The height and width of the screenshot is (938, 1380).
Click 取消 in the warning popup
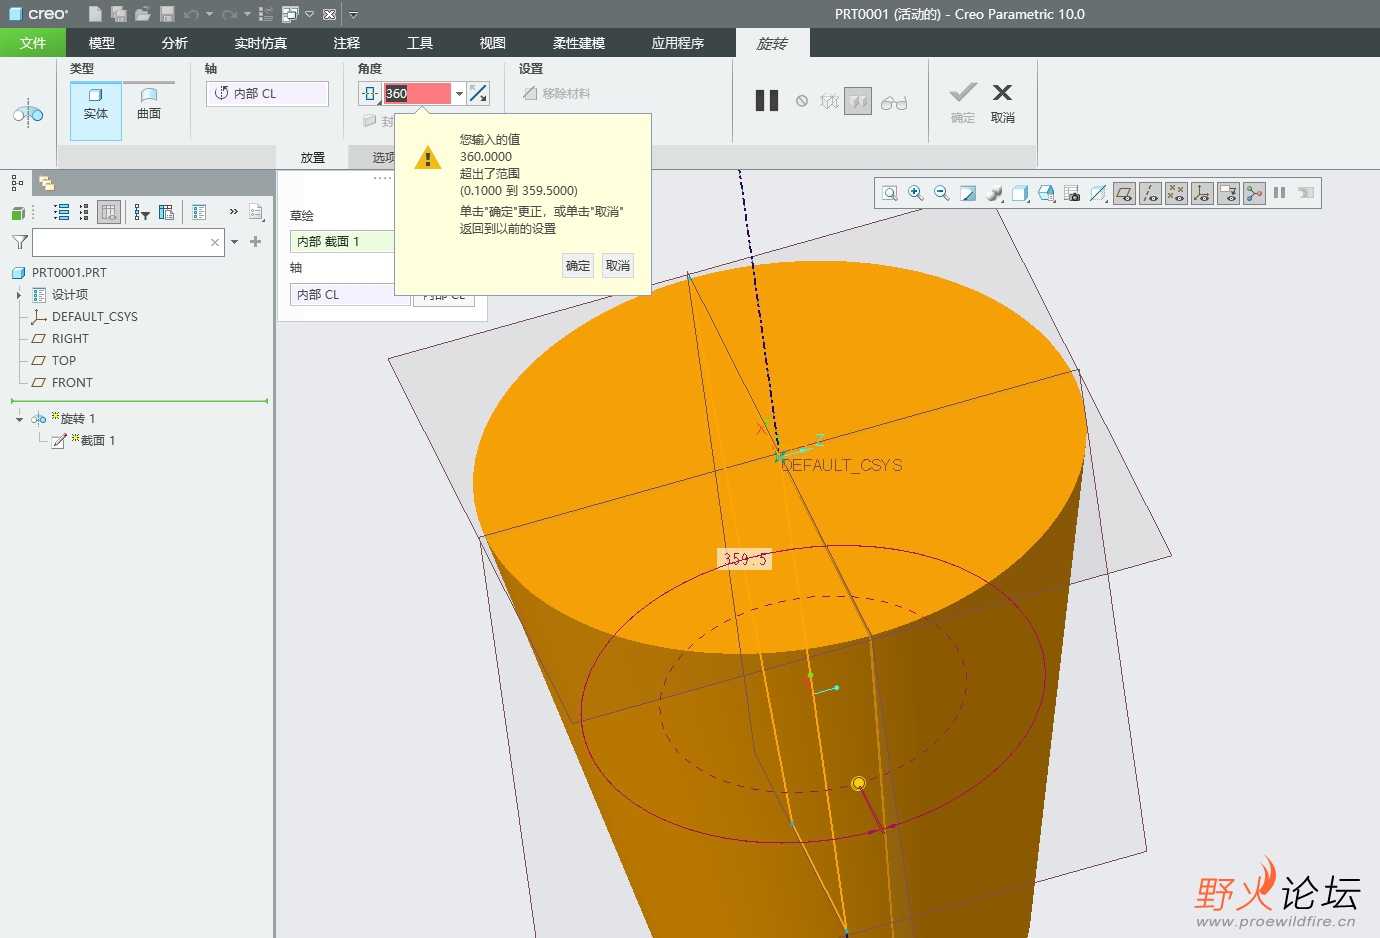(618, 265)
